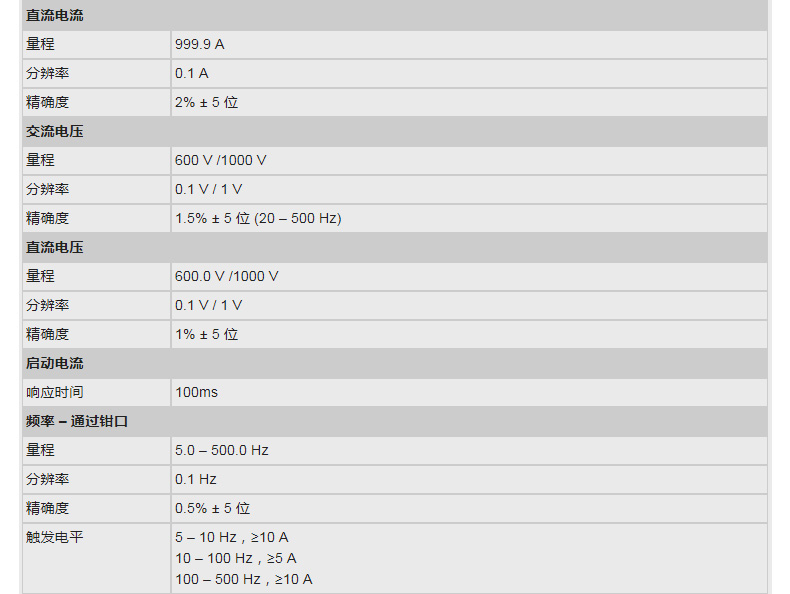Select the 10 – 100 Hz，≥5 A line
This screenshot has width=790, height=594.
(x=236, y=558)
